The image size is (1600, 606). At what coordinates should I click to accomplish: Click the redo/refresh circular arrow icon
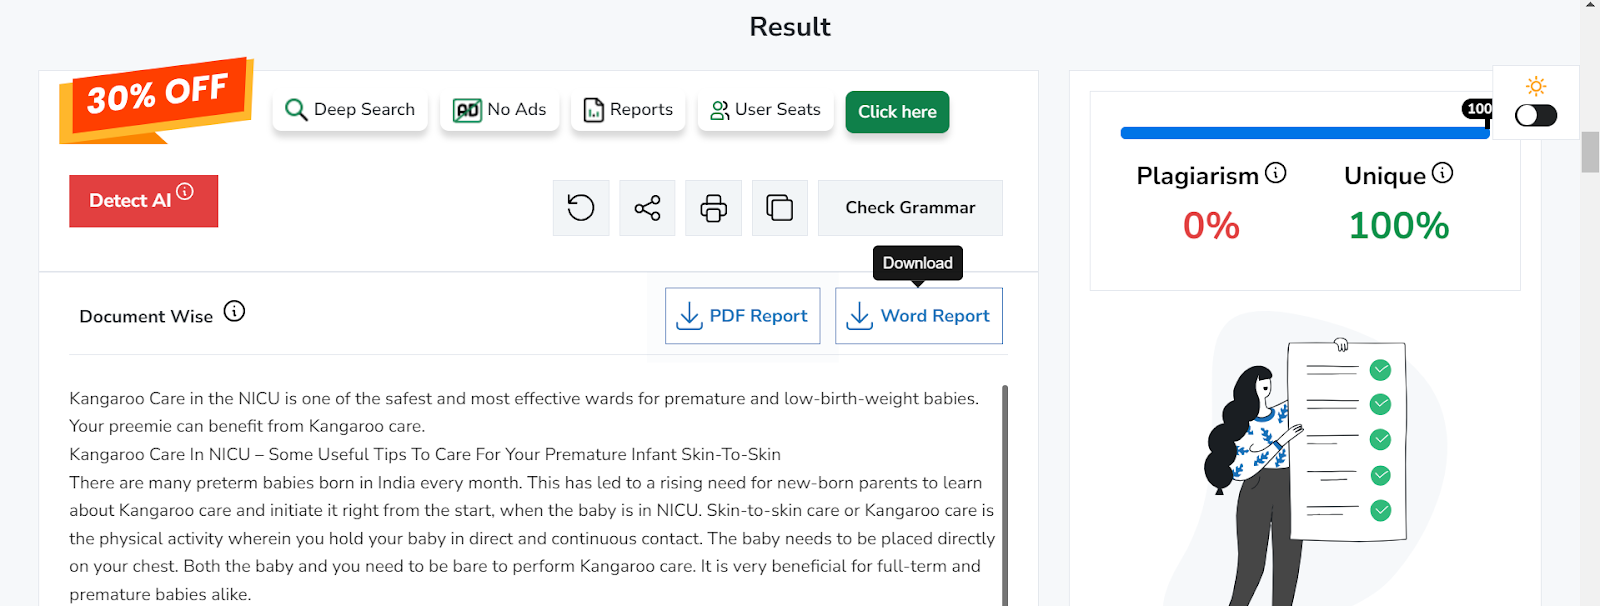tap(581, 208)
